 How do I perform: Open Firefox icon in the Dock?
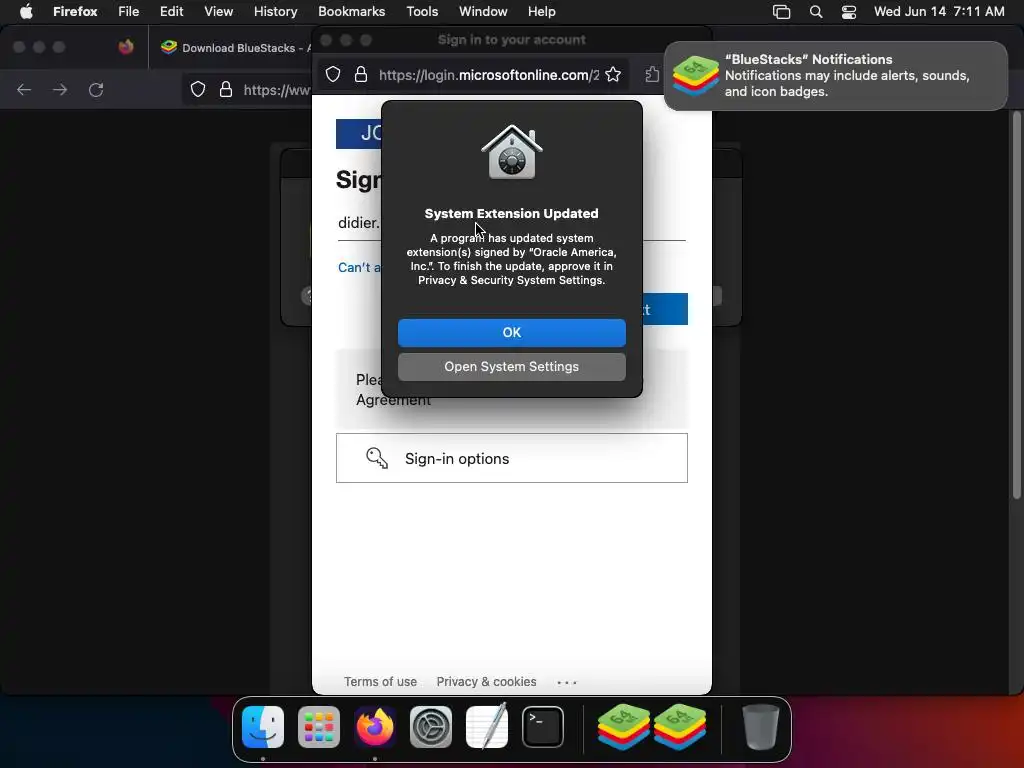pyautogui.click(x=375, y=727)
